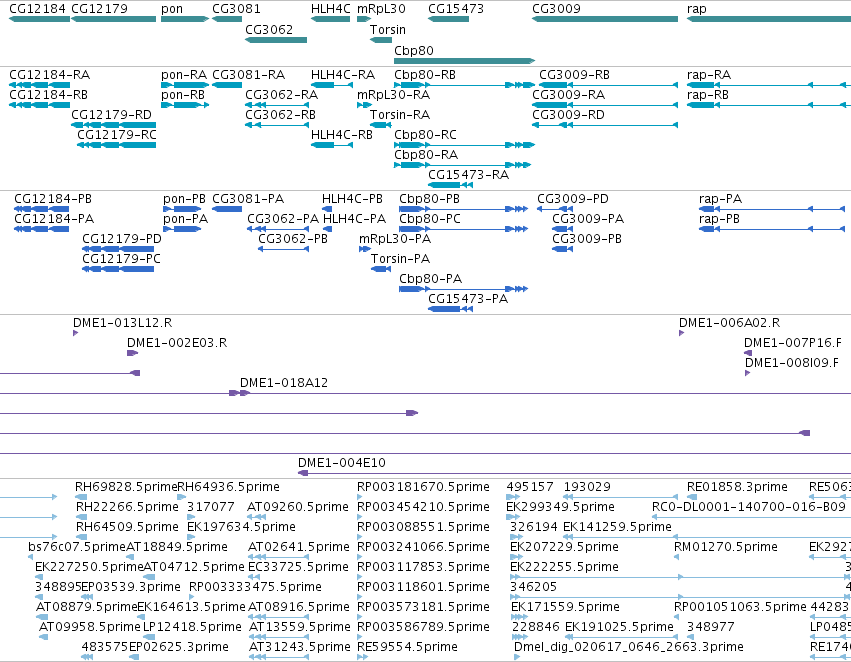Click transcript CG12179-RC
Screen dimensions: 851x662
tap(117, 145)
